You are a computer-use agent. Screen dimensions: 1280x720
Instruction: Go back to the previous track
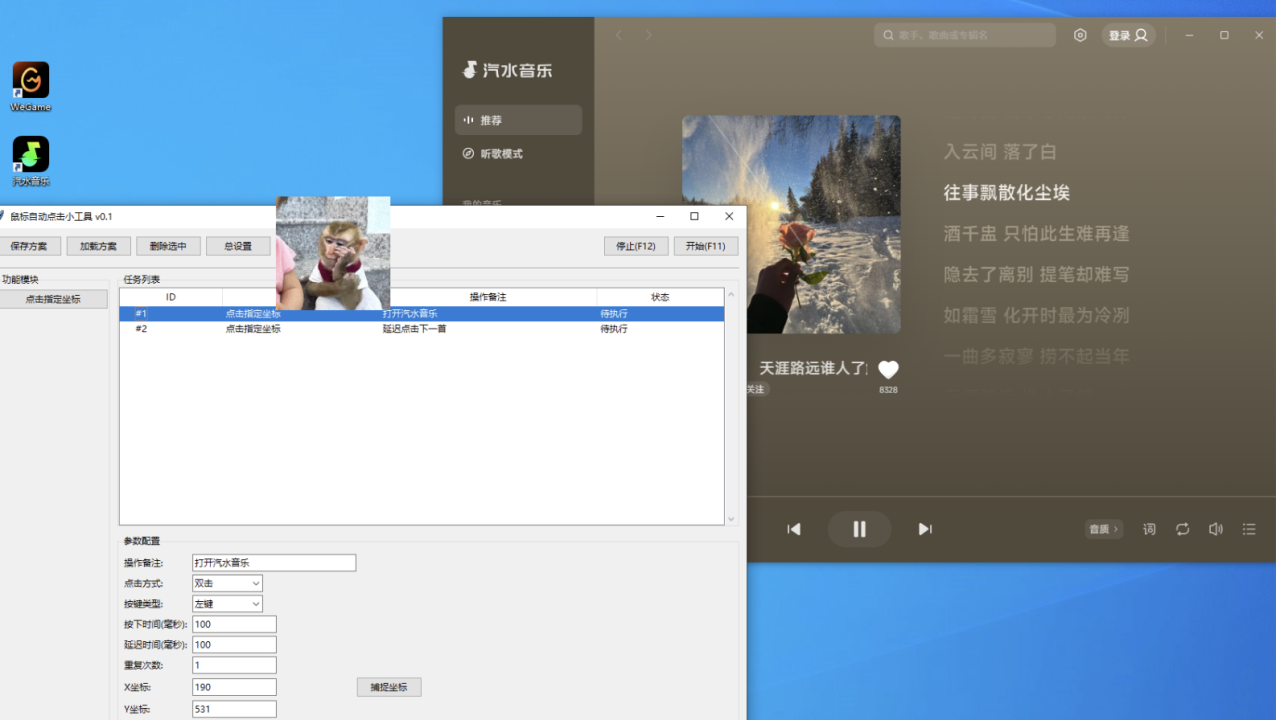tap(794, 529)
